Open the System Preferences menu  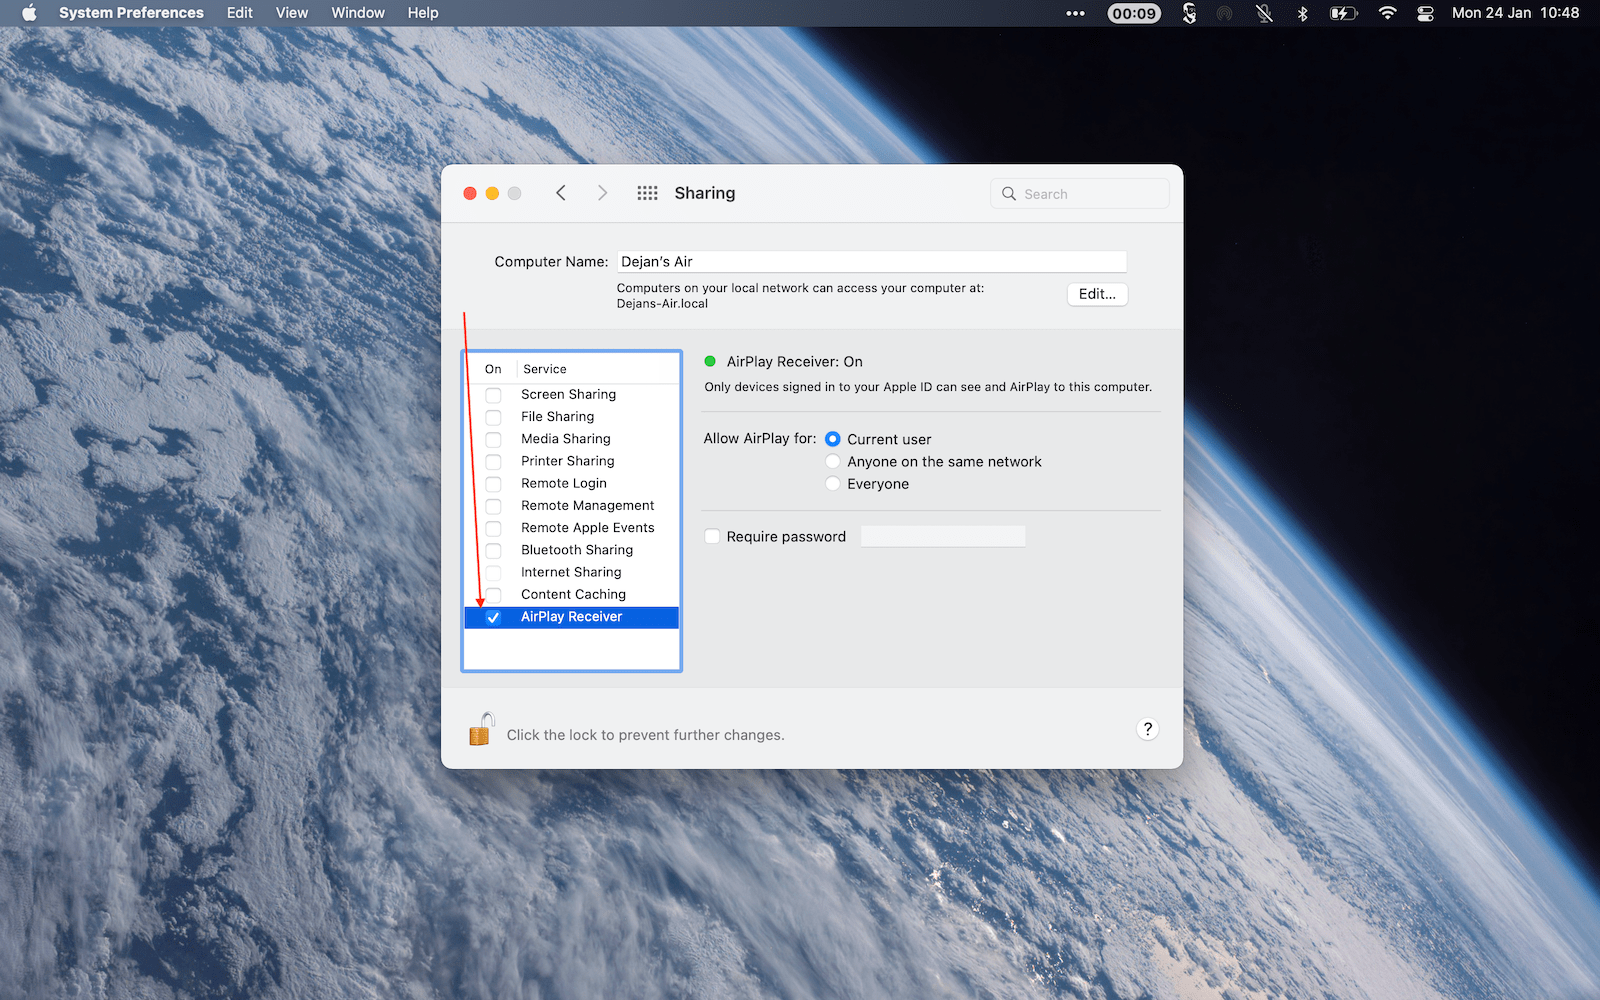click(x=131, y=13)
